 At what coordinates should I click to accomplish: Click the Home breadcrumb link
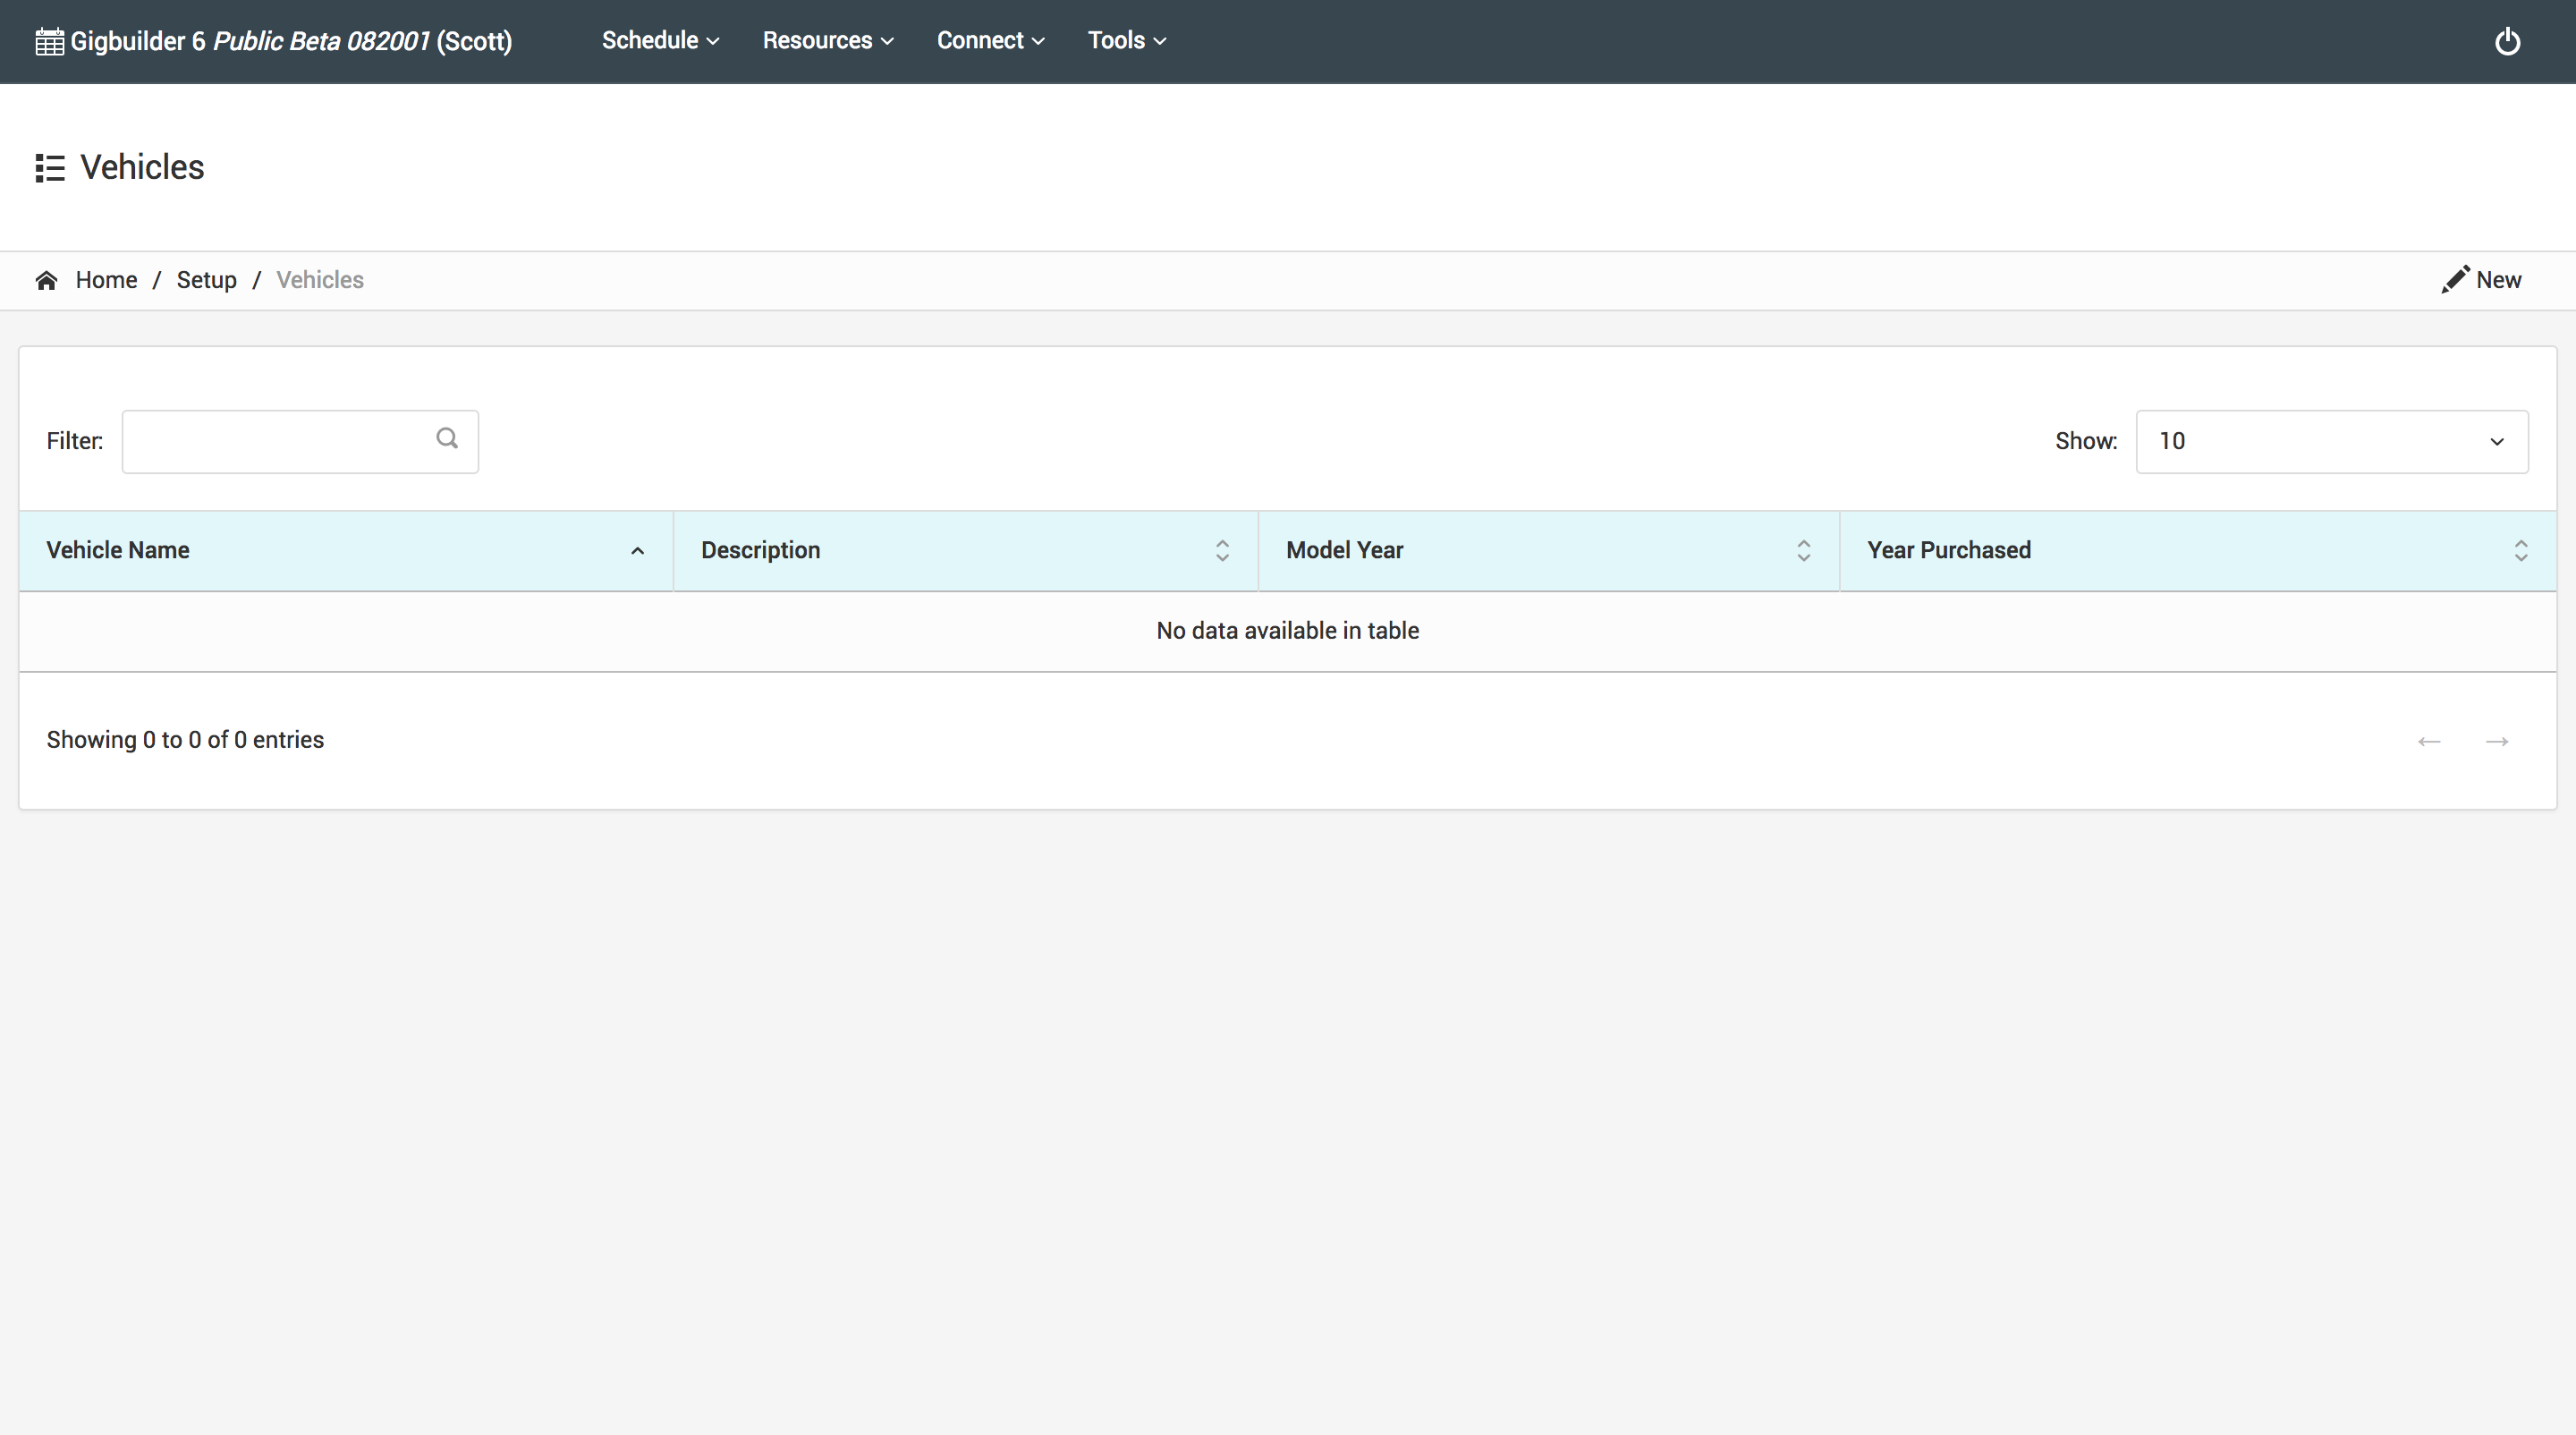point(106,280)
